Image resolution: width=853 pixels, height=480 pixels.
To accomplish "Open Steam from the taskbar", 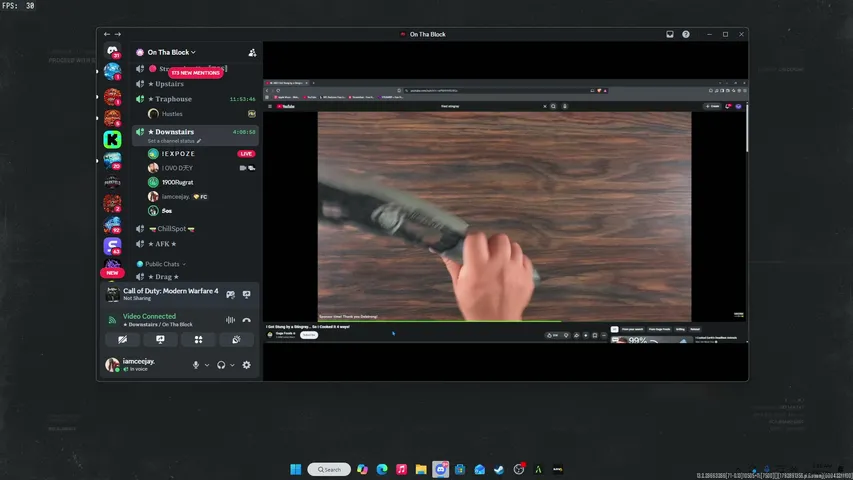I will tap(499, 469).
